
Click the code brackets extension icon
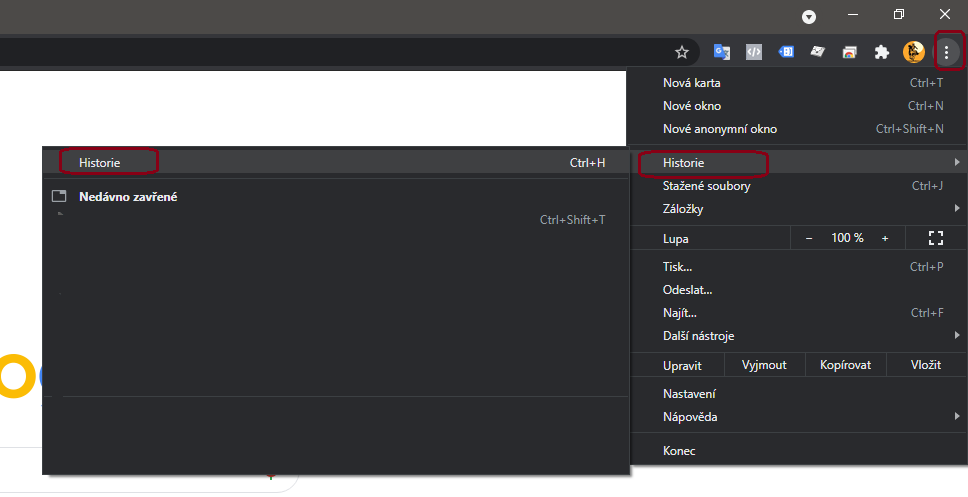[x=754, y=52]
